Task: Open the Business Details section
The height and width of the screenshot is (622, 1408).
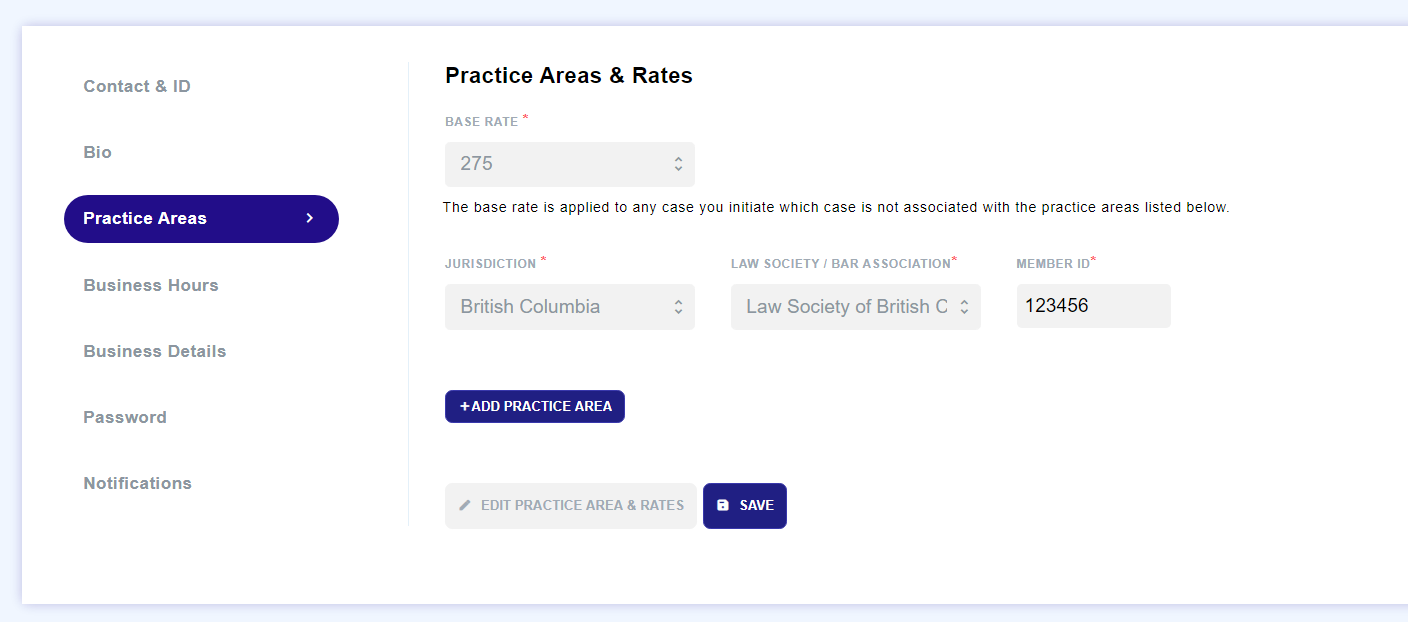Action: click(x=155, y=351)
